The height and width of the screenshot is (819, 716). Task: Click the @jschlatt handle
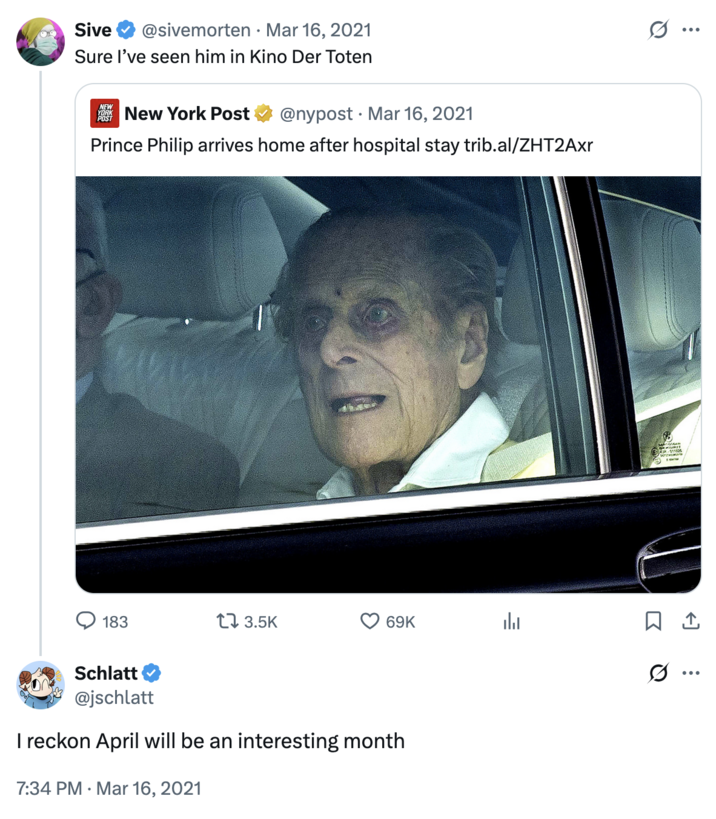tap(115, 697)
